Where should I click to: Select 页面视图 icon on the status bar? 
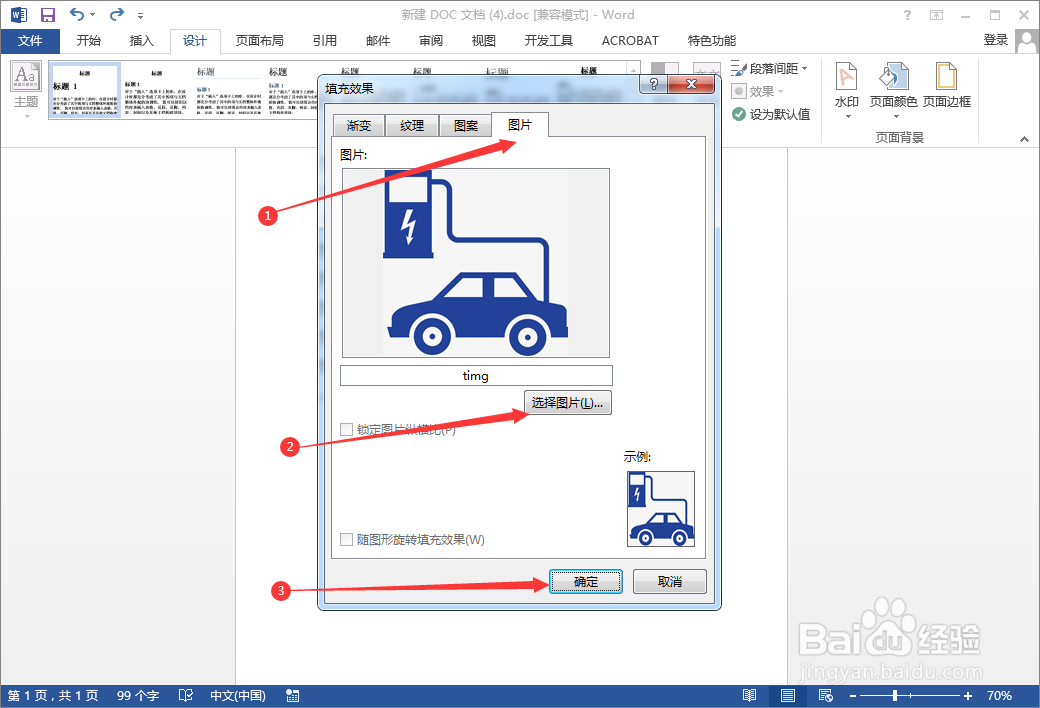(x=787, y=695)
